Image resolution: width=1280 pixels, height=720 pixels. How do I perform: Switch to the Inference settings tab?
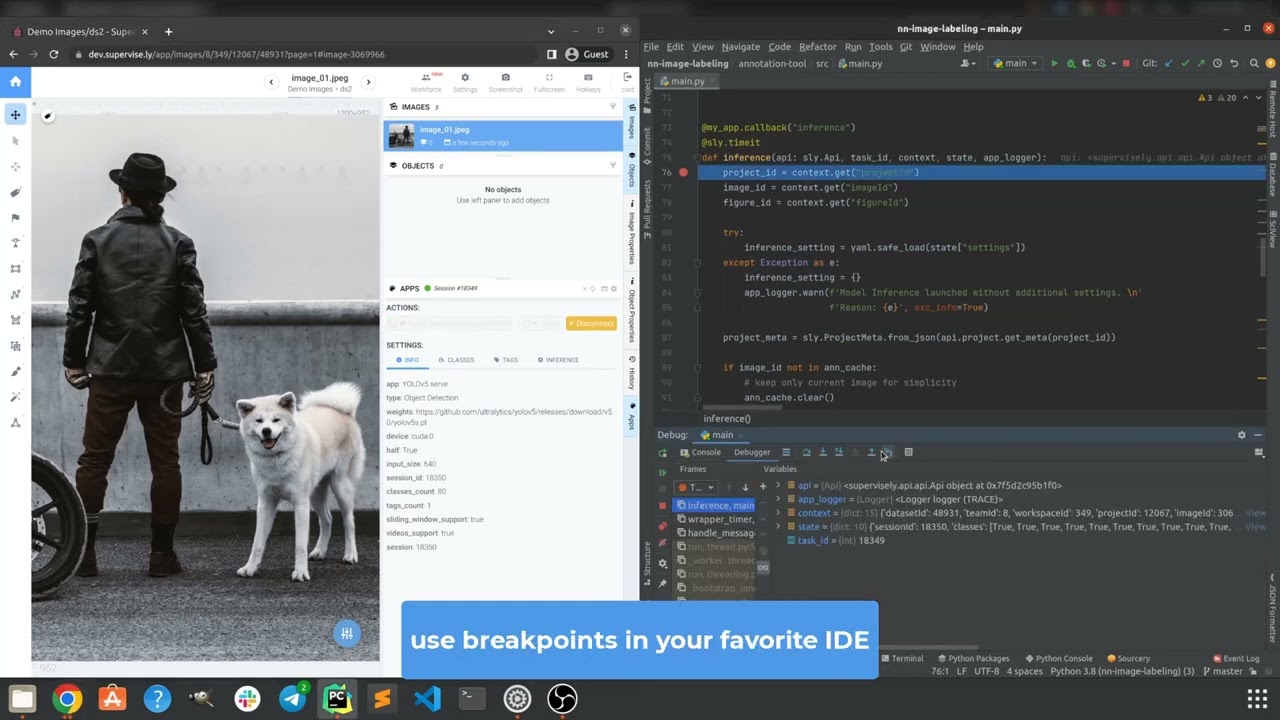pyautogui.click(x=558, y=360)
